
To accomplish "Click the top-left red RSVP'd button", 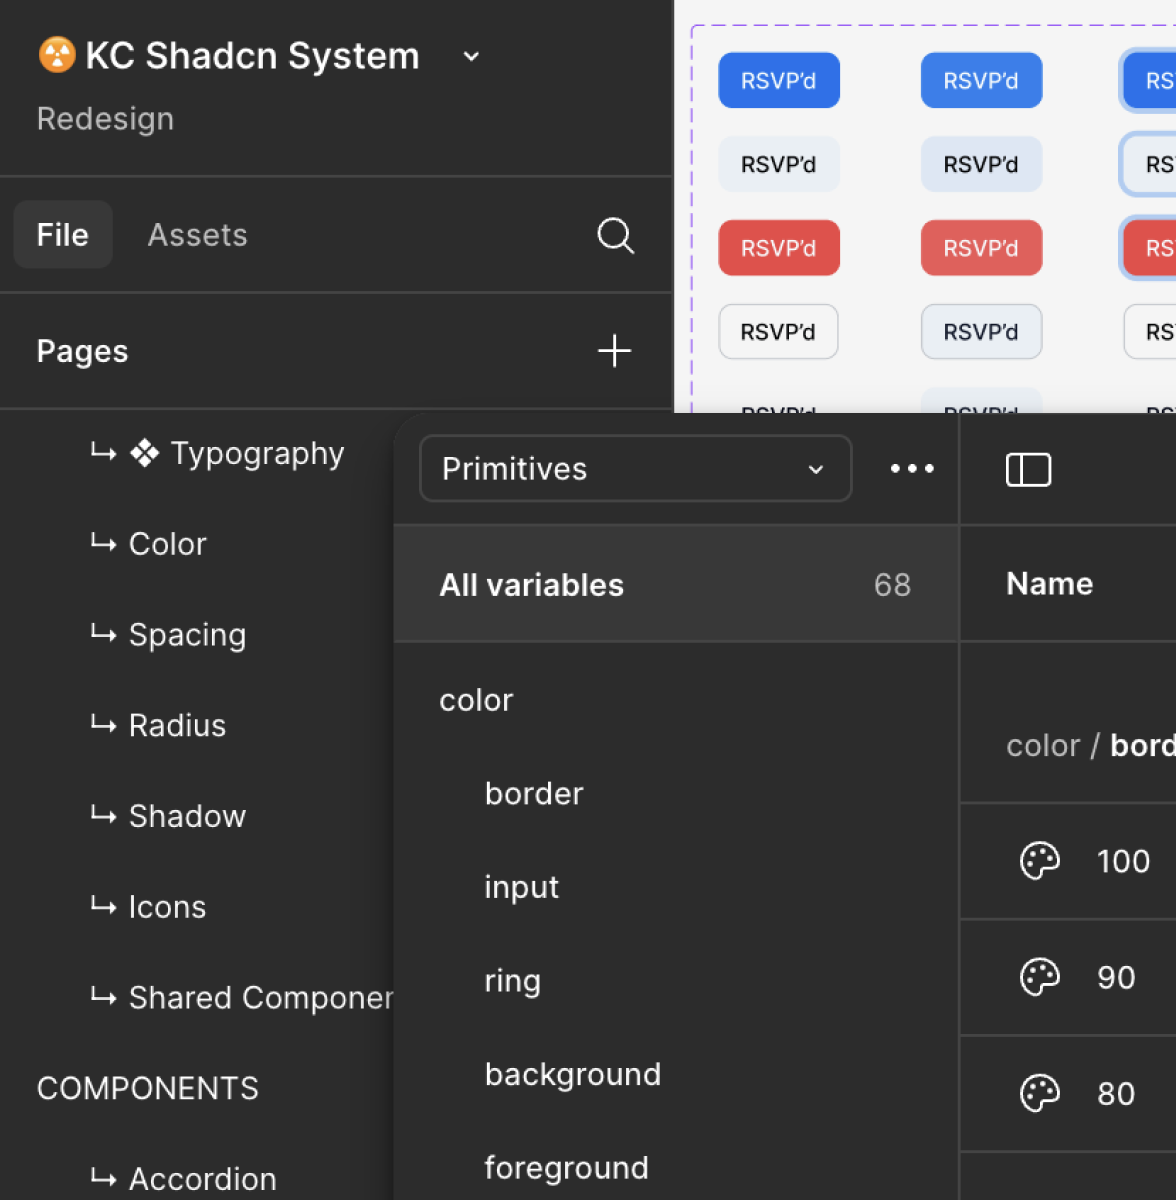I will tap(778, 248).
